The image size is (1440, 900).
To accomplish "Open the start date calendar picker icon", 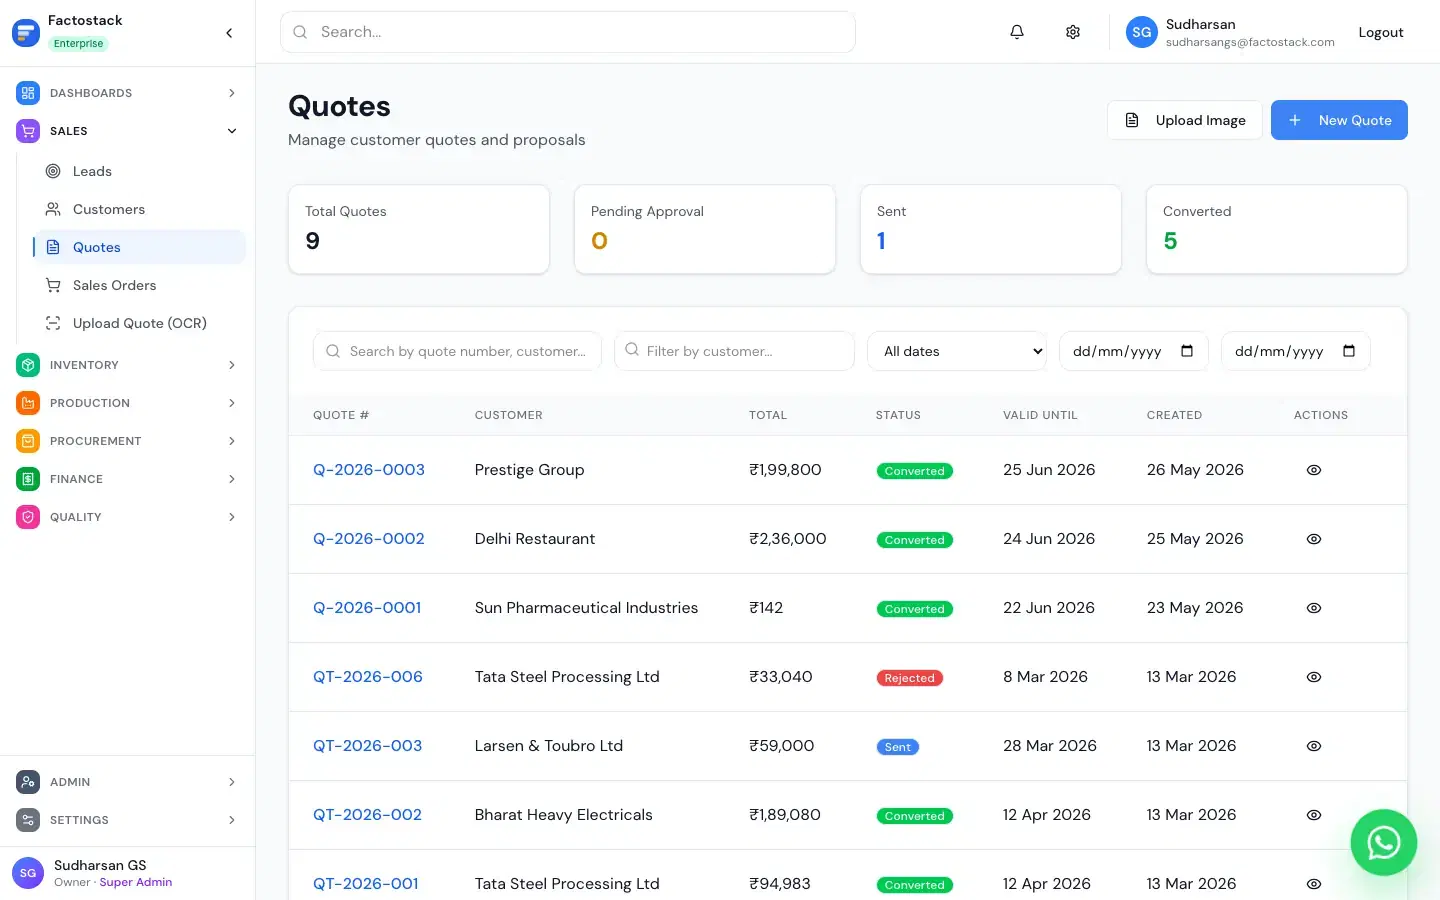I will (1187, 351).
